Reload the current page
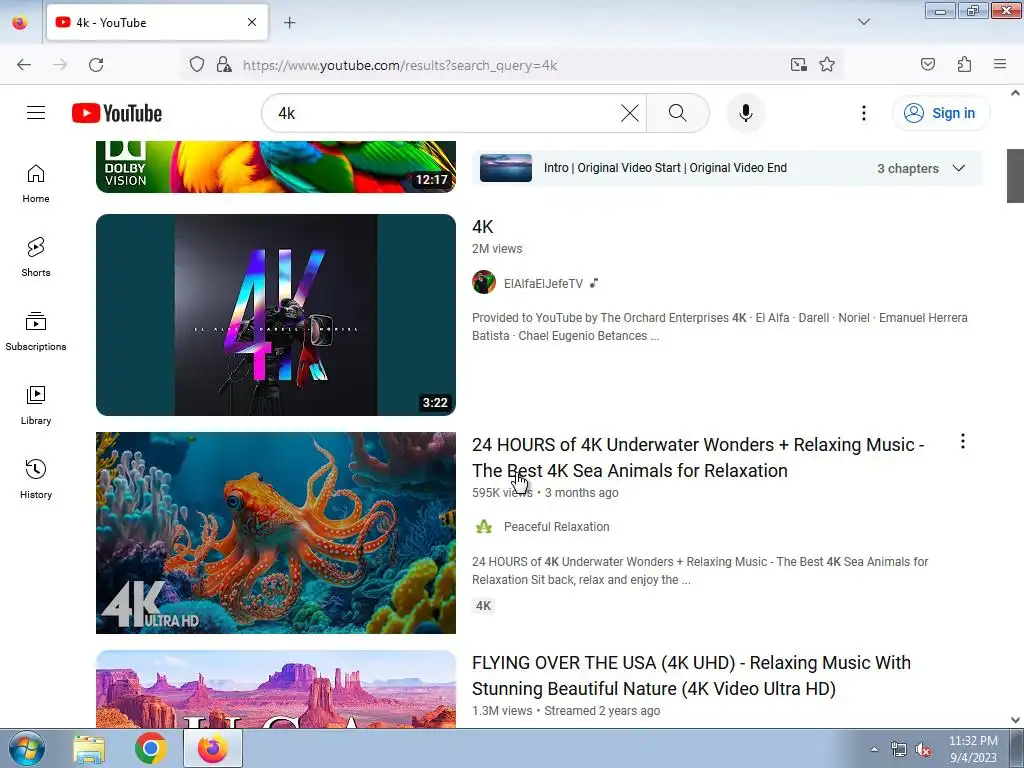The width and height of the screenshot is (1024, 768). point(96,65)
